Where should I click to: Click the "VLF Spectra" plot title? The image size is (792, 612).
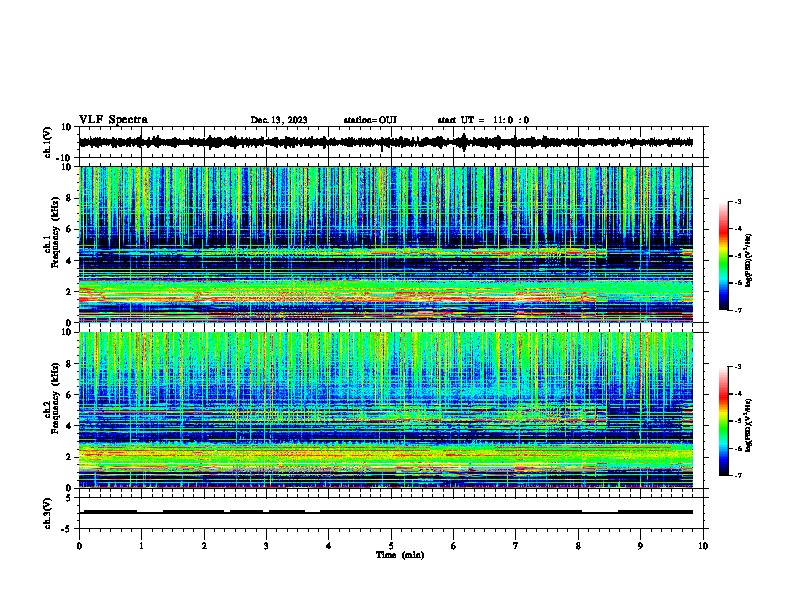tap(113, 120)
